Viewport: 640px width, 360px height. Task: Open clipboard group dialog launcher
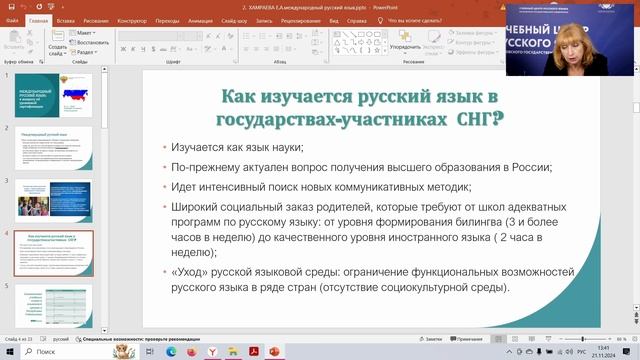[41, 62]
